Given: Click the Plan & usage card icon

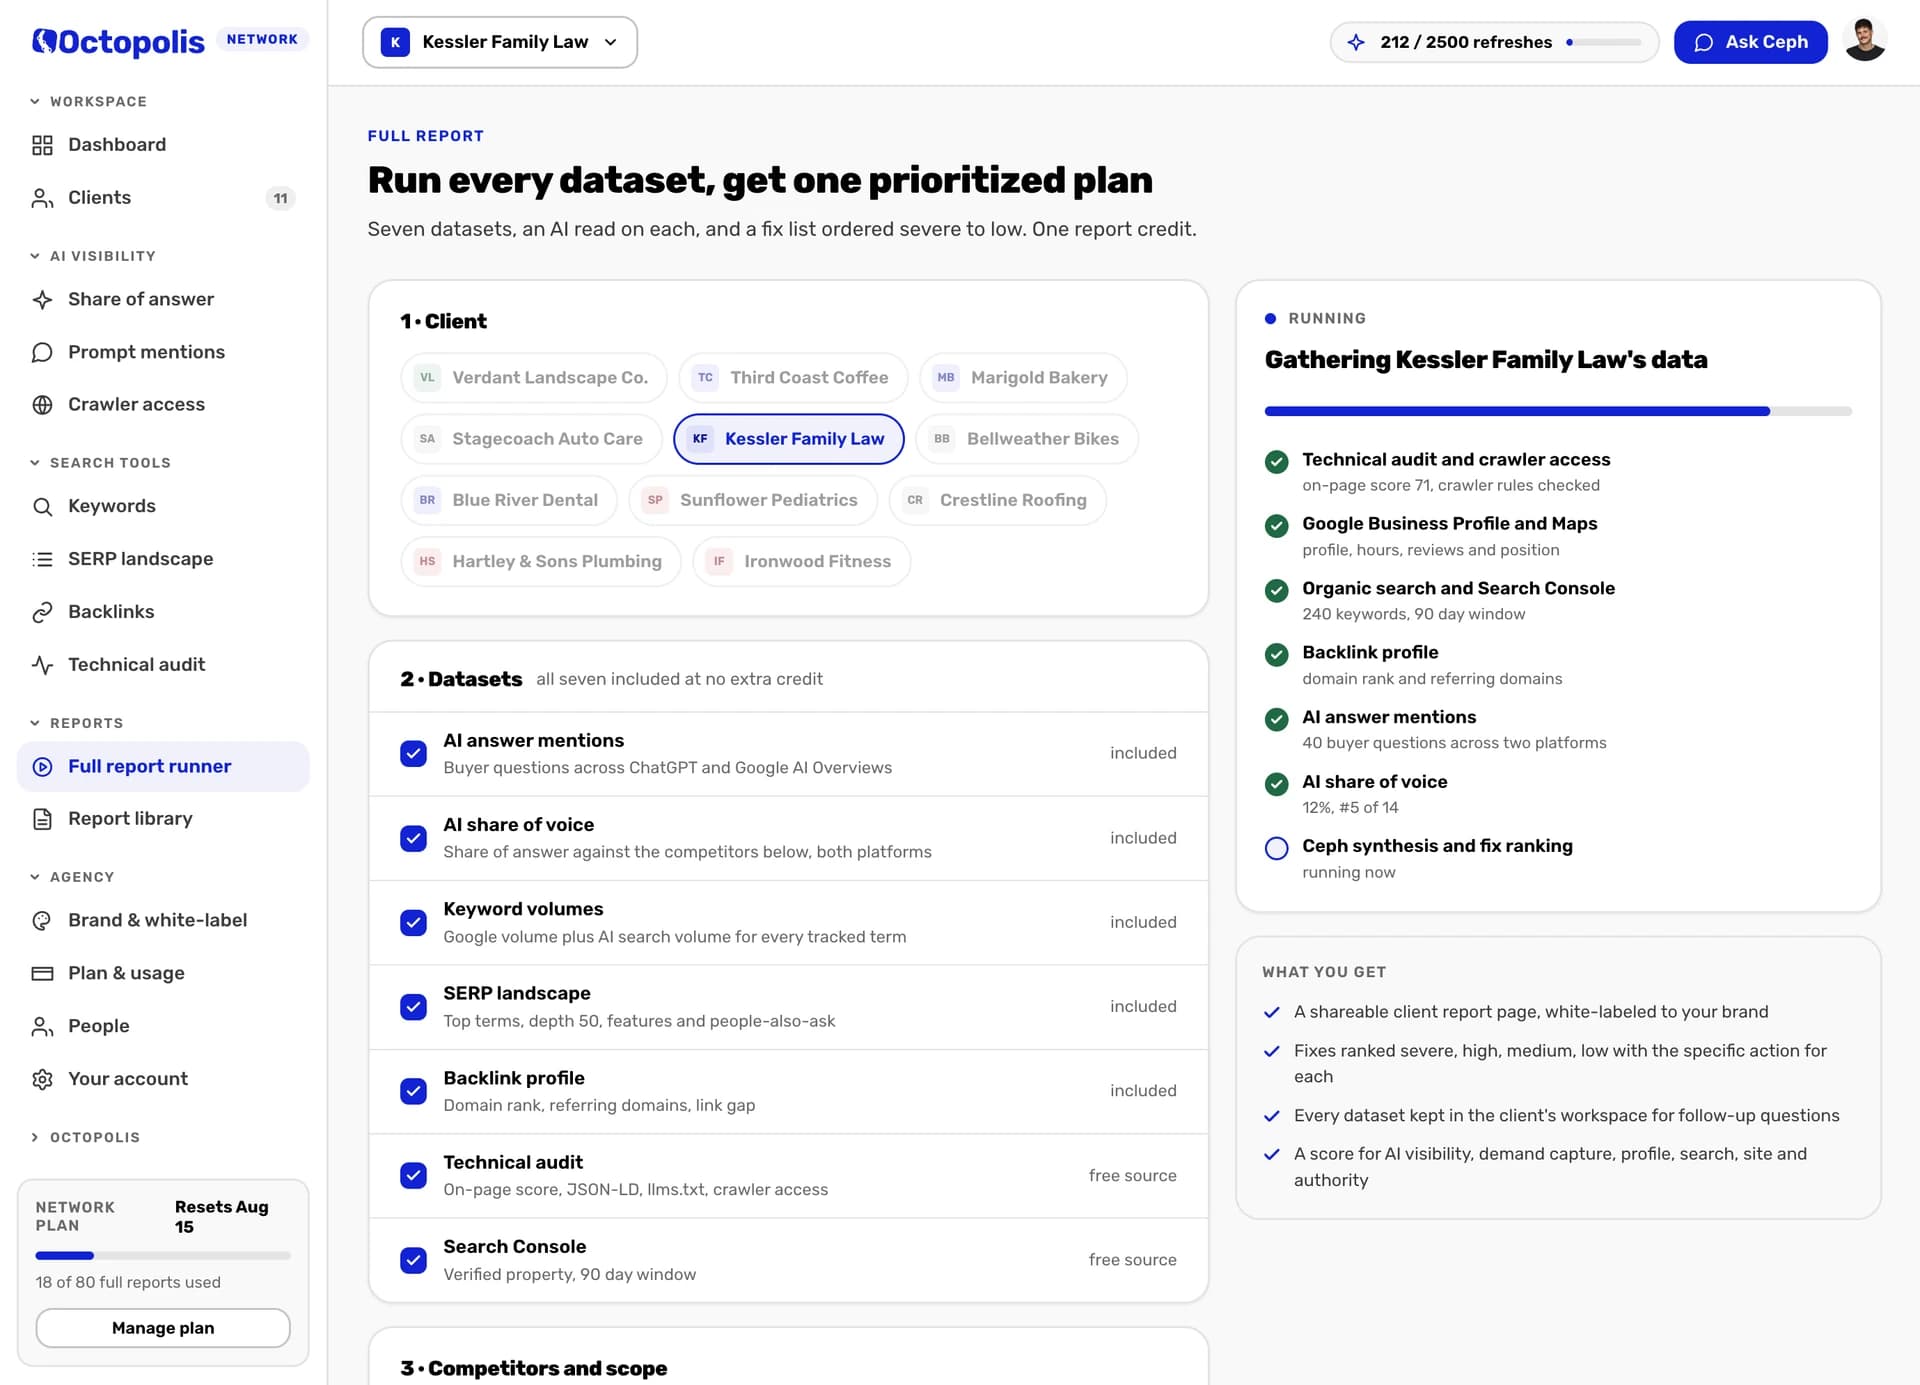Looking at the screenshot, I should [42, 973].
